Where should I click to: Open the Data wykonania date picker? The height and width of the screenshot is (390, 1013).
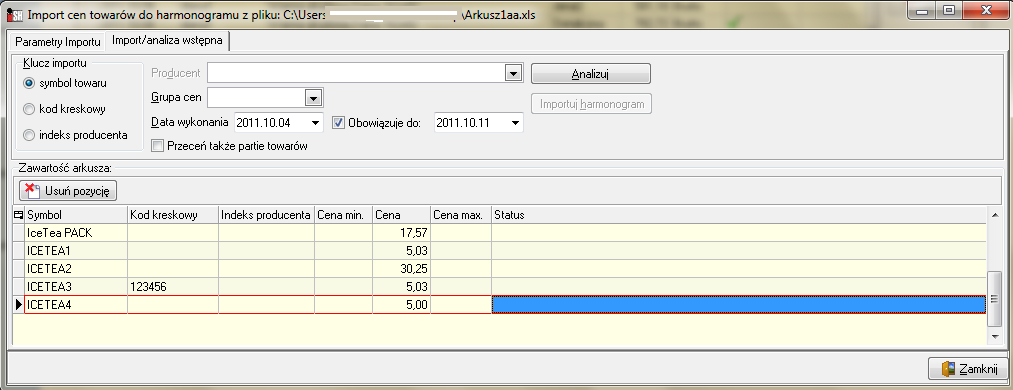(316, 123)
